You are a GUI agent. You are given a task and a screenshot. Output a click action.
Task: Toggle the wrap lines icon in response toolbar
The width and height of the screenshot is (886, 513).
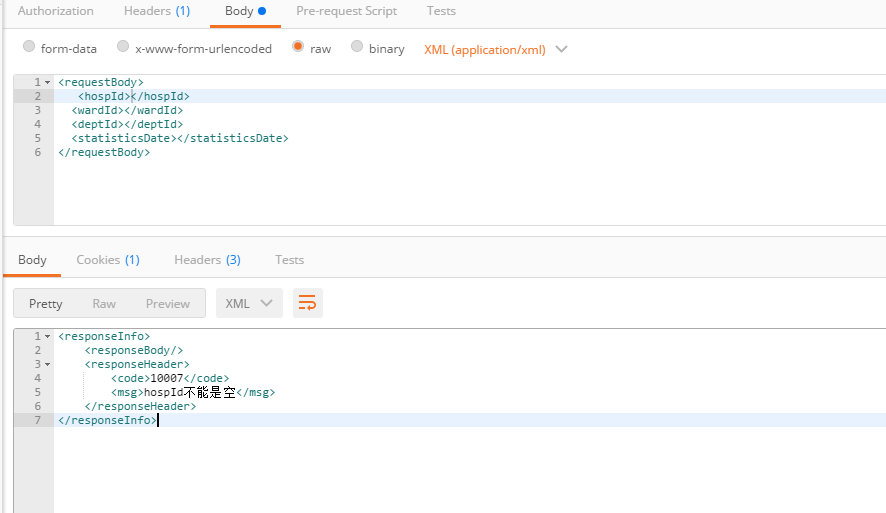click(307, 303)
